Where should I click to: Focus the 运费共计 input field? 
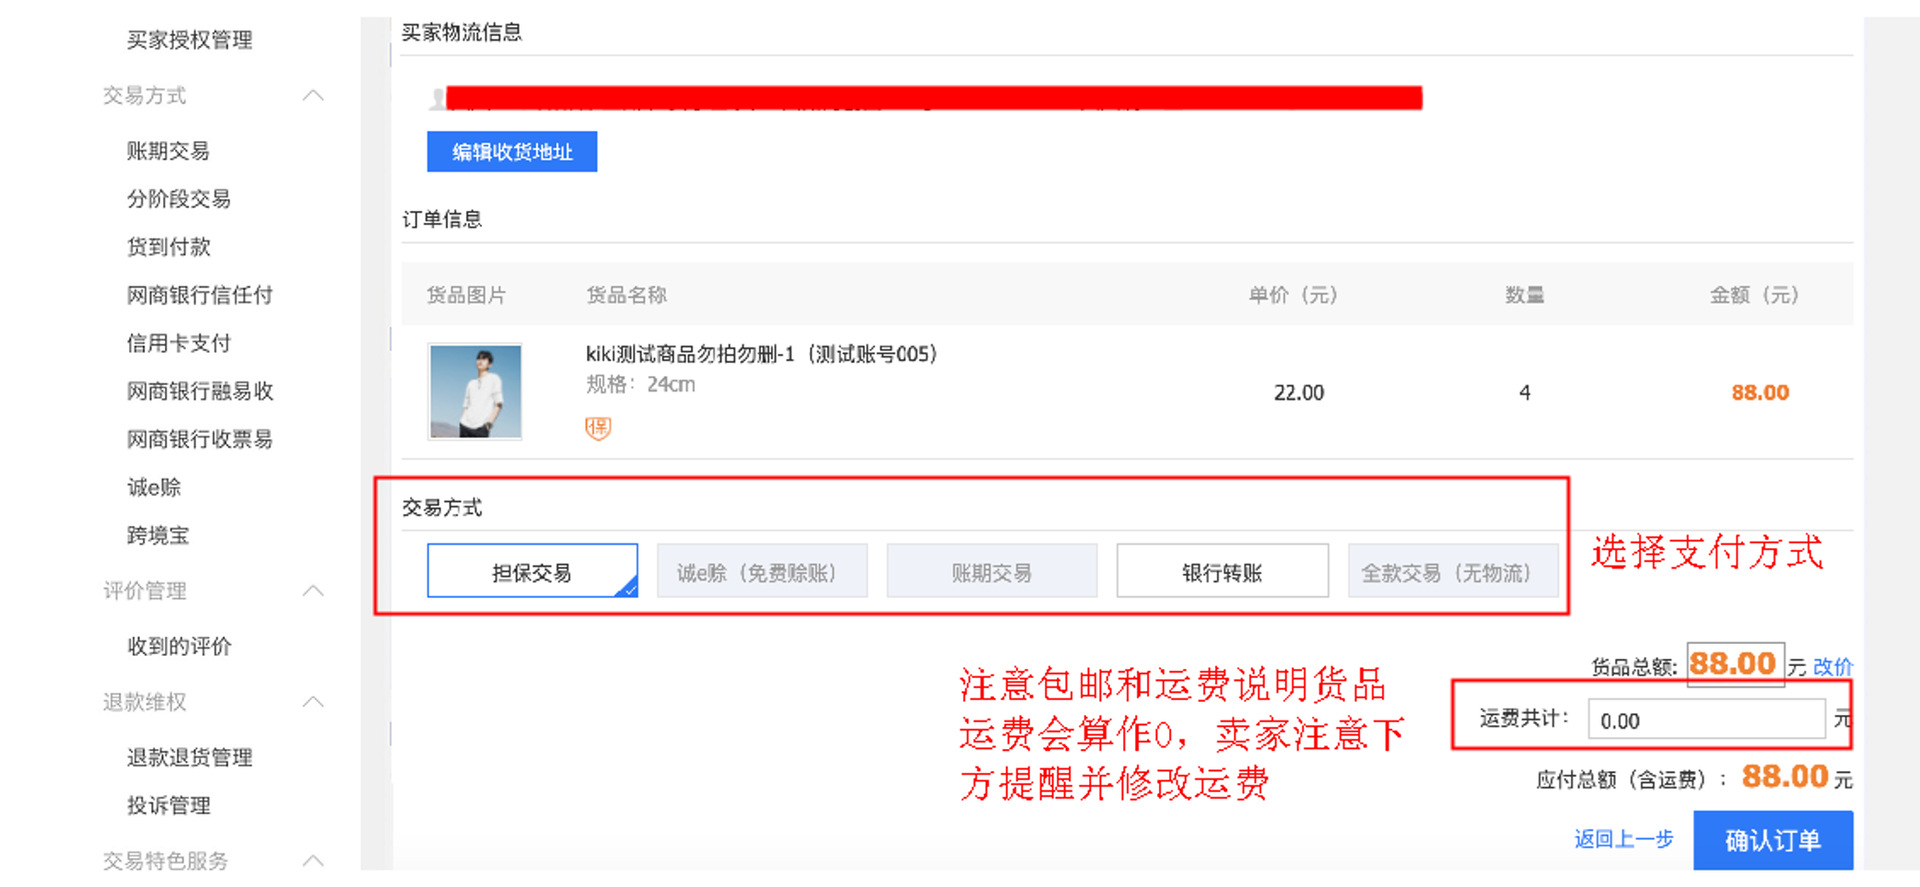[x=1706, y=720]
